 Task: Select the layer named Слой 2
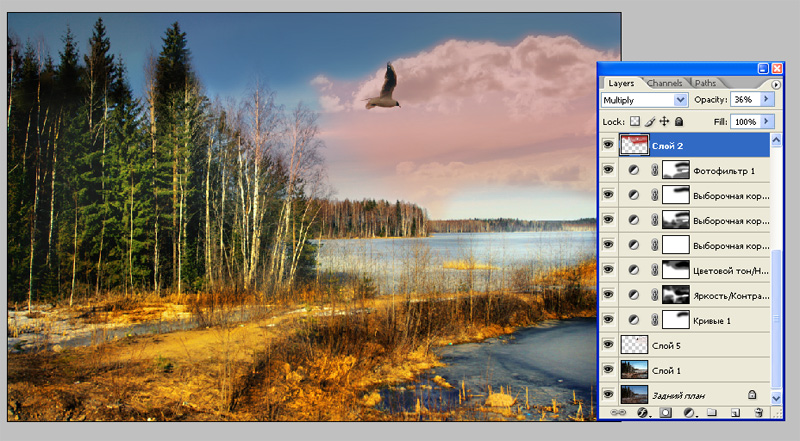coord(667,146)
